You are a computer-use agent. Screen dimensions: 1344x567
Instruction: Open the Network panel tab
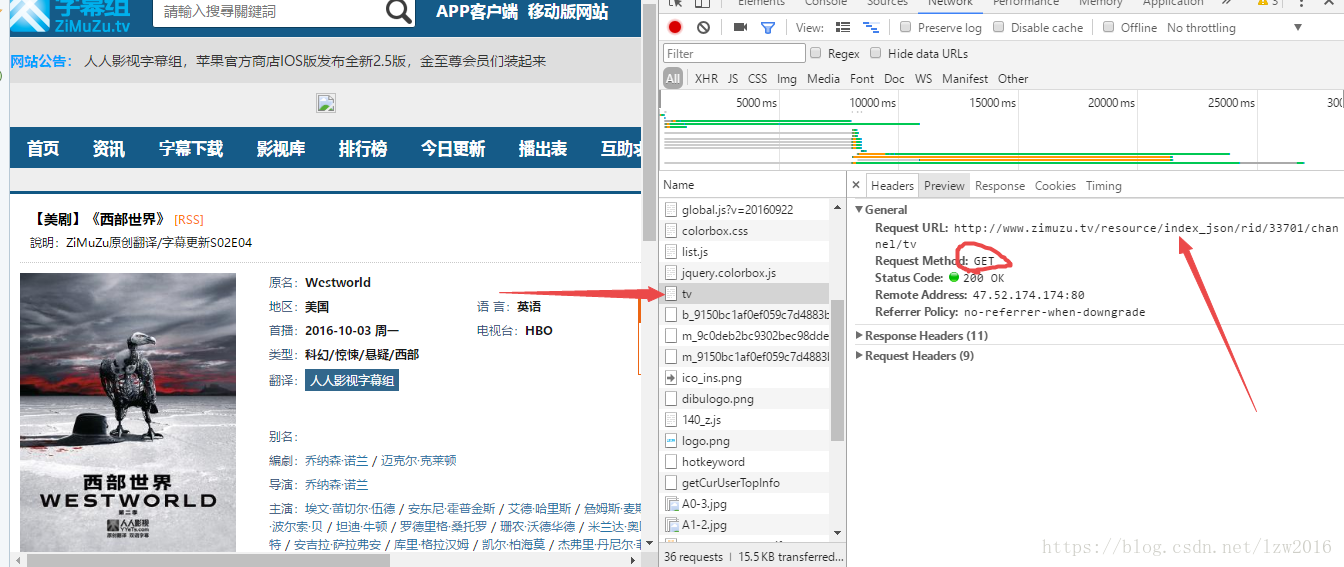tap(950, 3)
